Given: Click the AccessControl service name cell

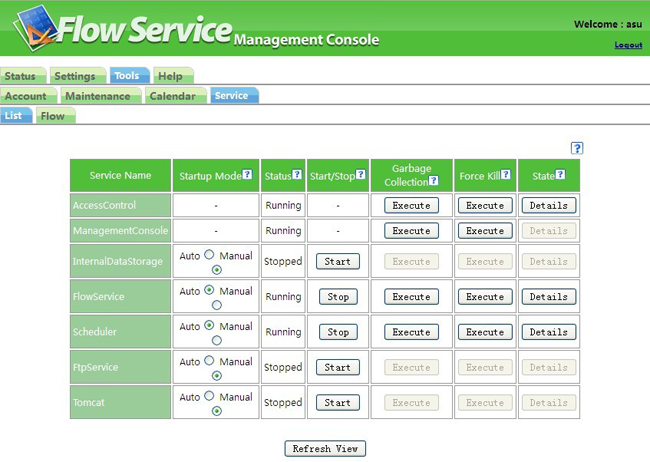Looking at the screenshot, I should click(120, 205).
